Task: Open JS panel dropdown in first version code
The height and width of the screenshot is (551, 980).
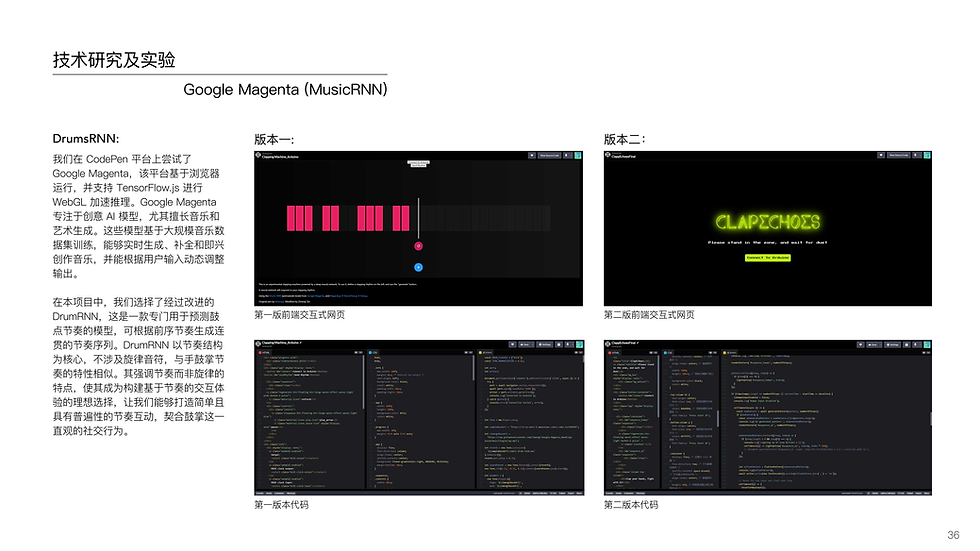Action: coord(581,352)
